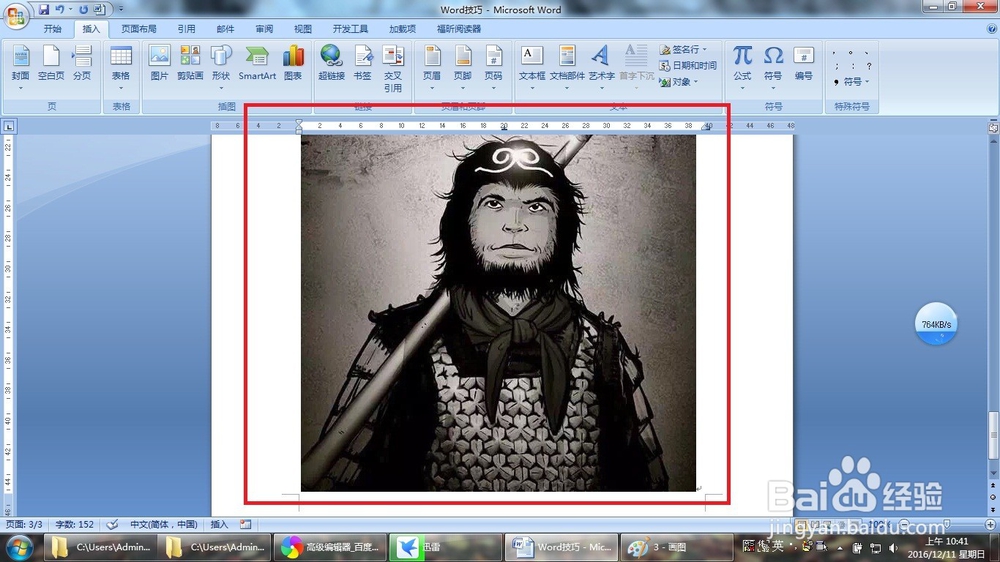This screenshot has width=1000, height=562.
Task: Insert a SmartArt graphic
Action: point(257,64)
